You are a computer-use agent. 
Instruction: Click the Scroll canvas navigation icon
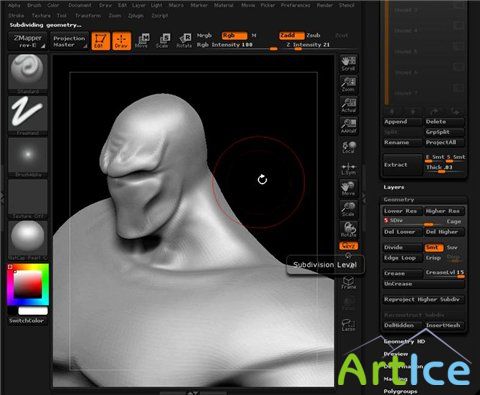click(x=348, y=64)
